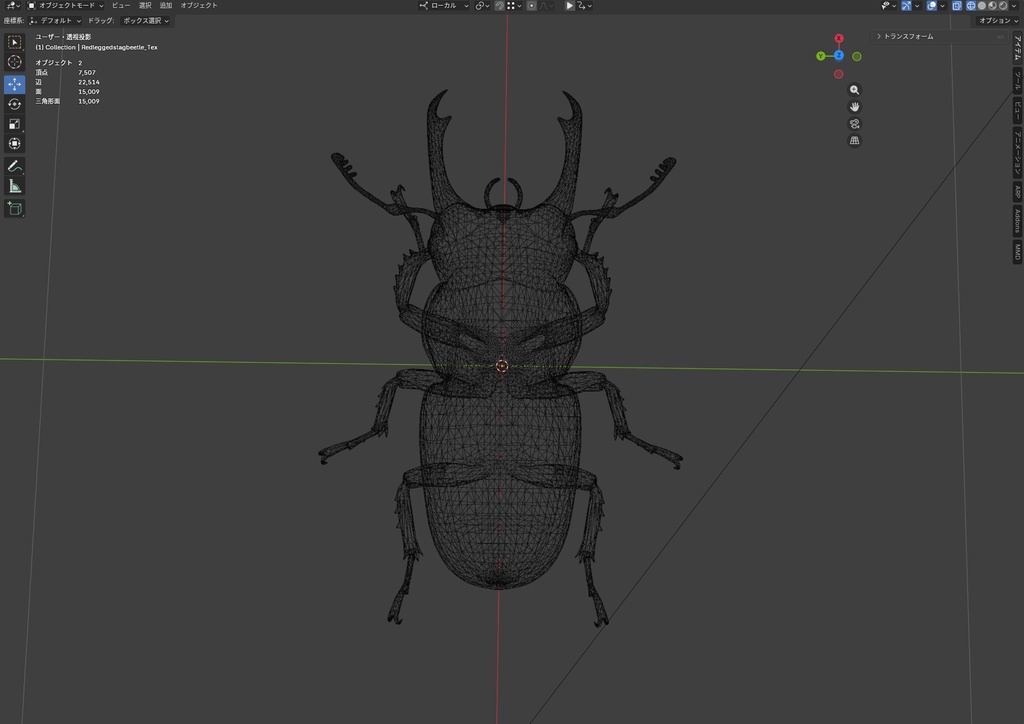Screen dimensions: 1024x724
Task: Open the snapping elements dropdown
Action: click(515, 5)
